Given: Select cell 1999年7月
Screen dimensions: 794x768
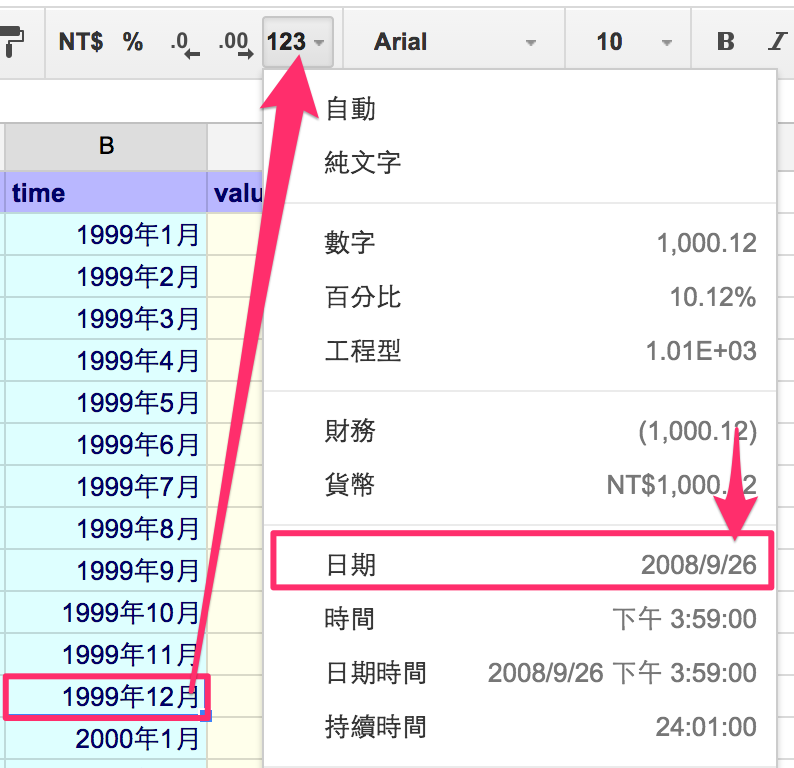Looking at the screenshot, I should tap(106, 487).
